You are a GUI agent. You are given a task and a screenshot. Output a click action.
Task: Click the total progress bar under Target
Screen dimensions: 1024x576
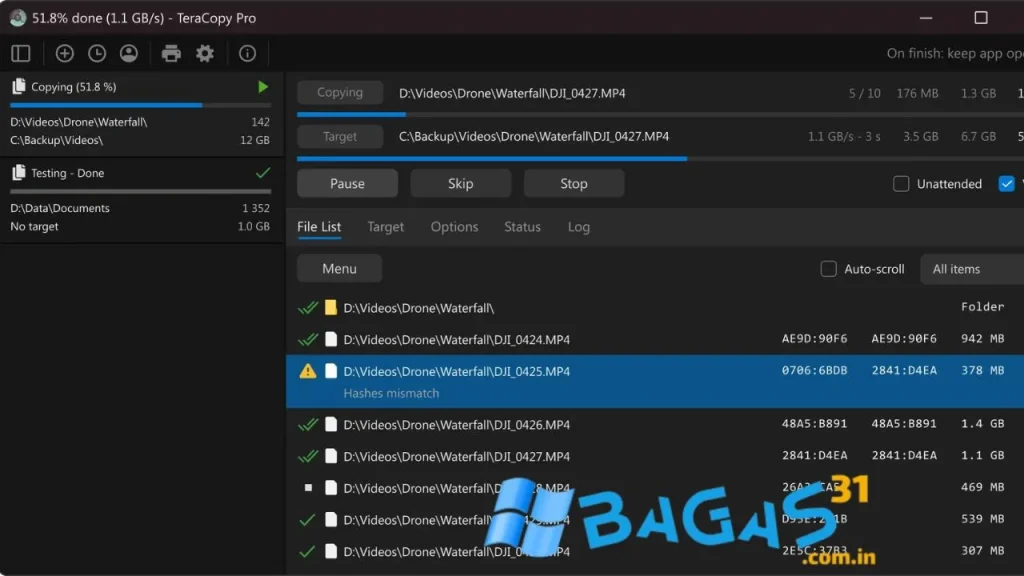coord(660,158)
